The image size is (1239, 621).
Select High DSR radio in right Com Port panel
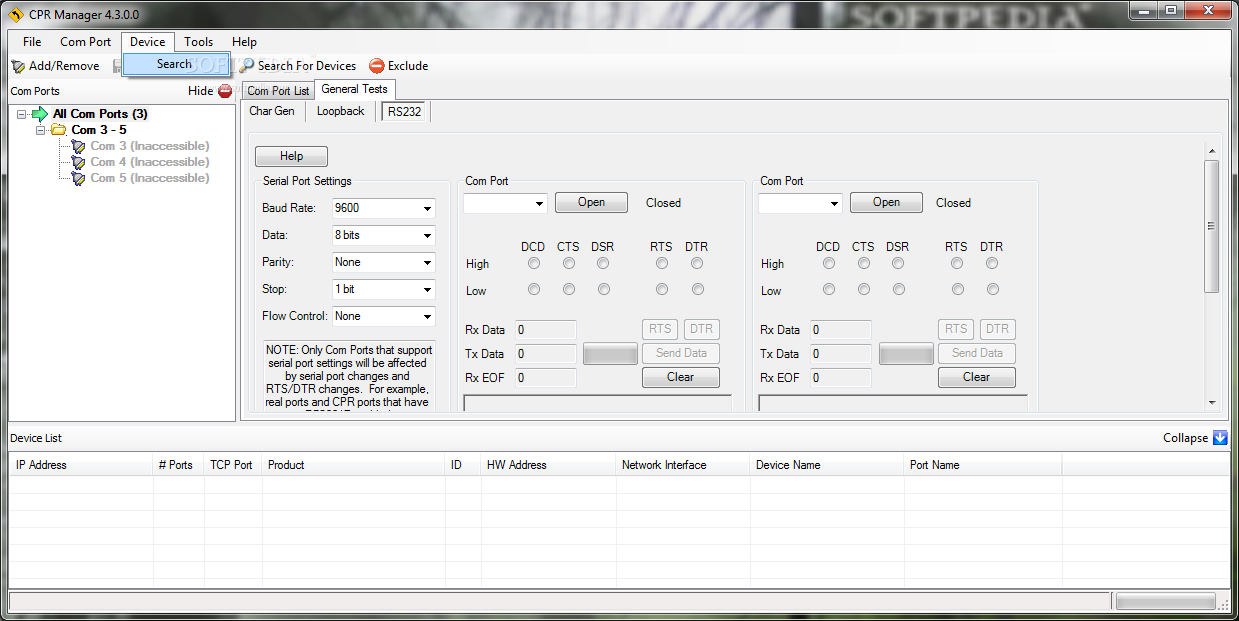pos(898,264)
